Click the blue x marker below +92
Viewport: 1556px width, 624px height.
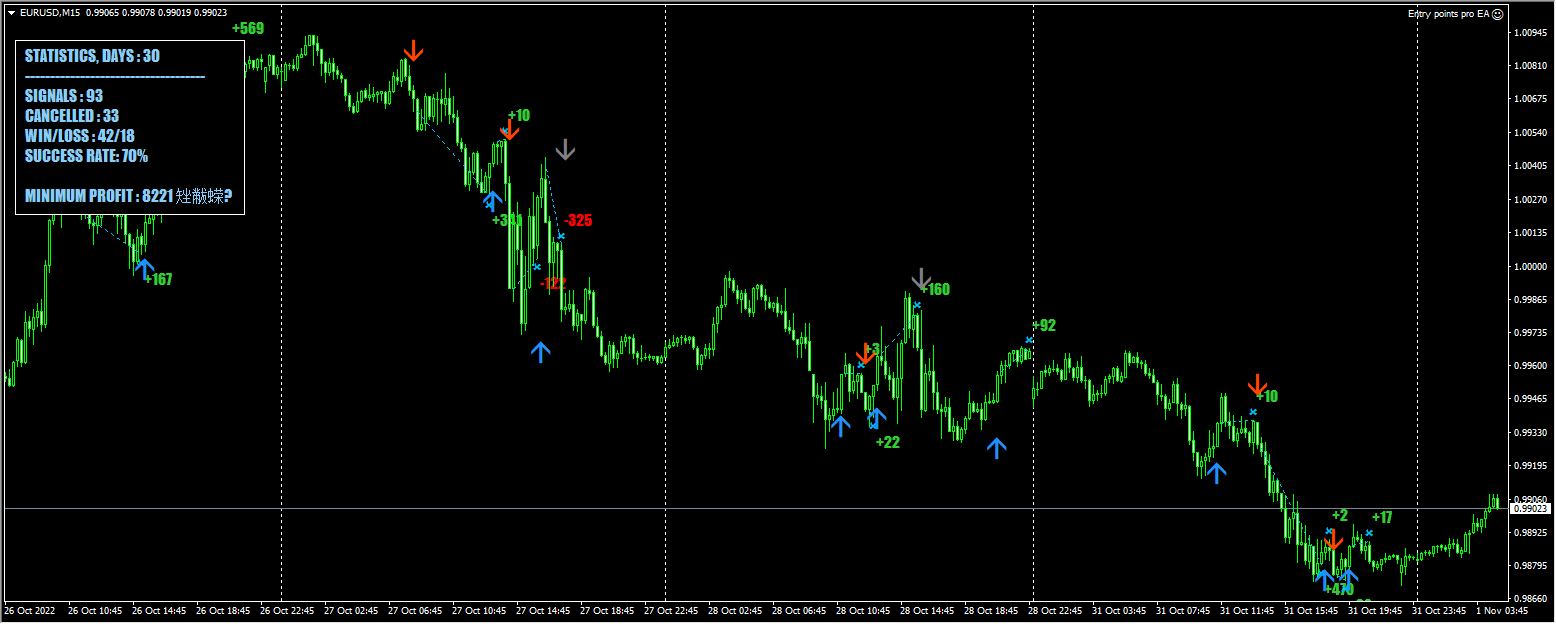pos(1029,340)
